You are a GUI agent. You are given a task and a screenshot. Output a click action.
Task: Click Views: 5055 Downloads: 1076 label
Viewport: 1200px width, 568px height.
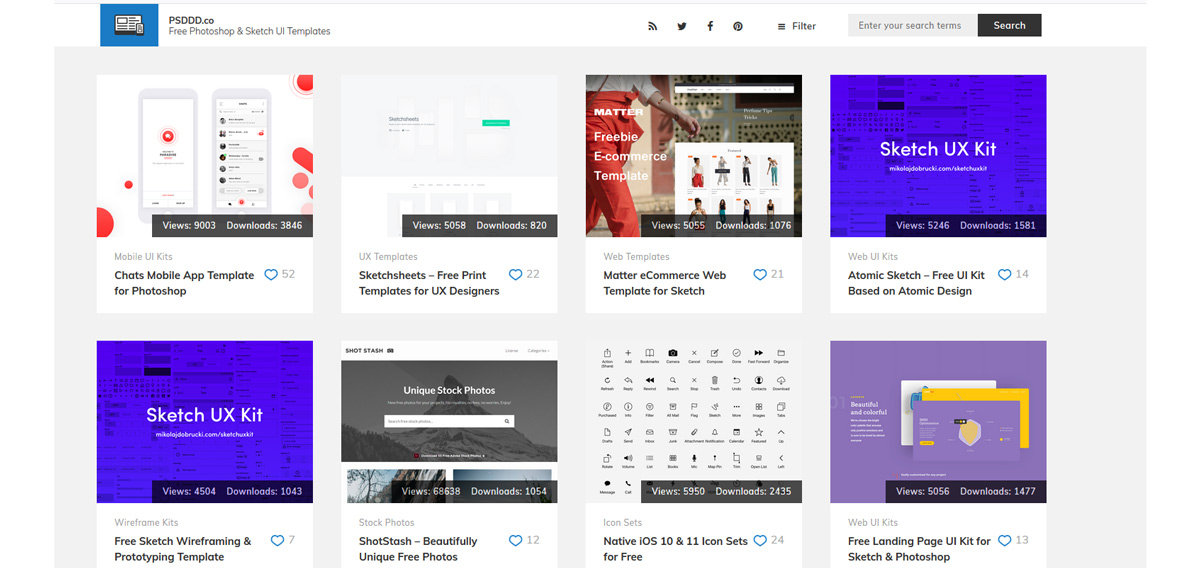tap(721, 225)
